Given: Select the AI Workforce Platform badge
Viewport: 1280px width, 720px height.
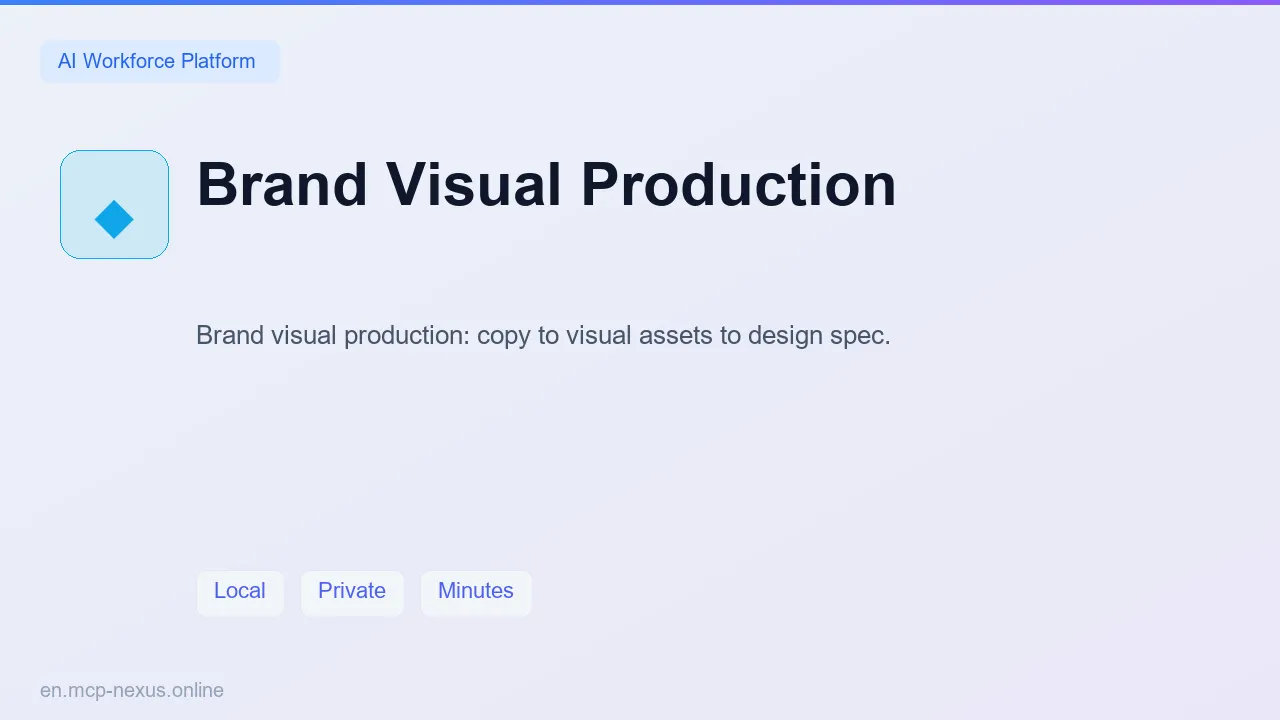Looking at the screenshot, I should (x=159, y=61).
